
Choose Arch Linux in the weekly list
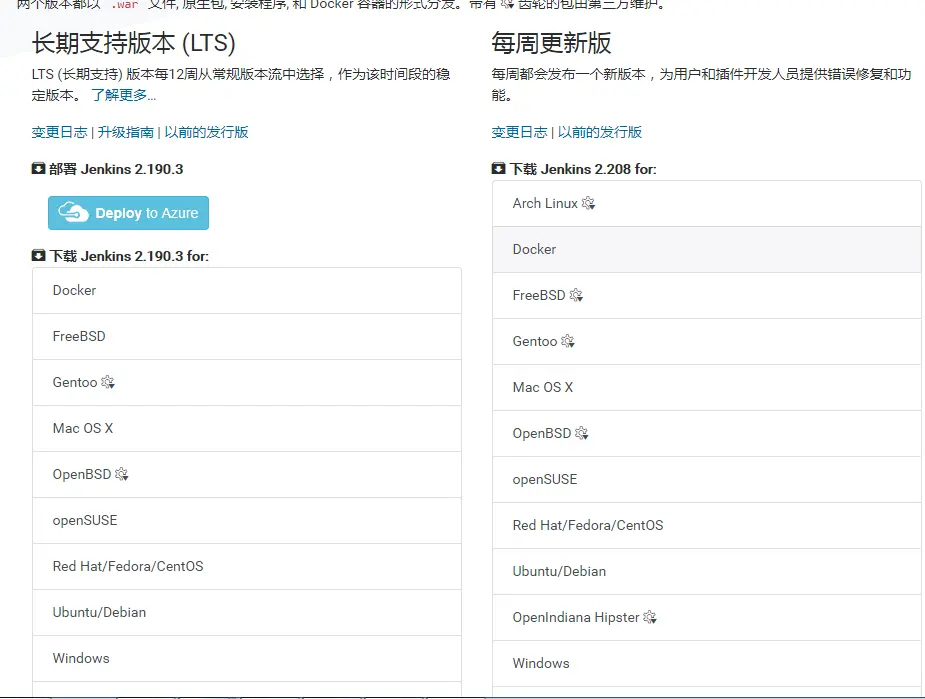707,204
